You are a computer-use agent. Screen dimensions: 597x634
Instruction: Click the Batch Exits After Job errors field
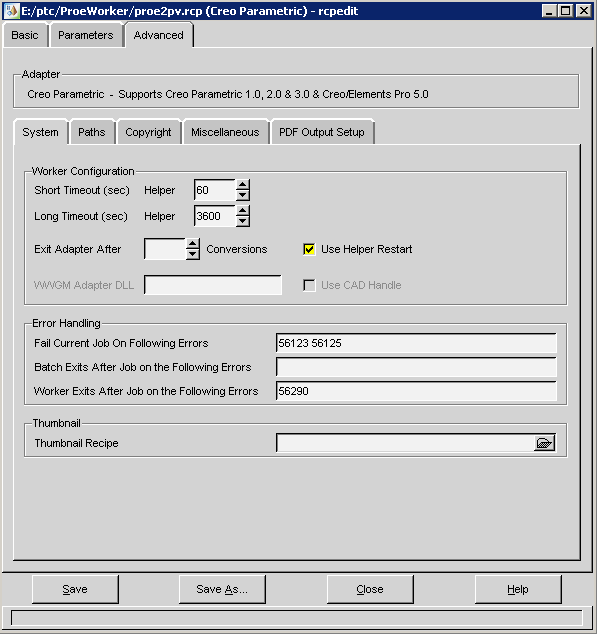pos(416,367)
